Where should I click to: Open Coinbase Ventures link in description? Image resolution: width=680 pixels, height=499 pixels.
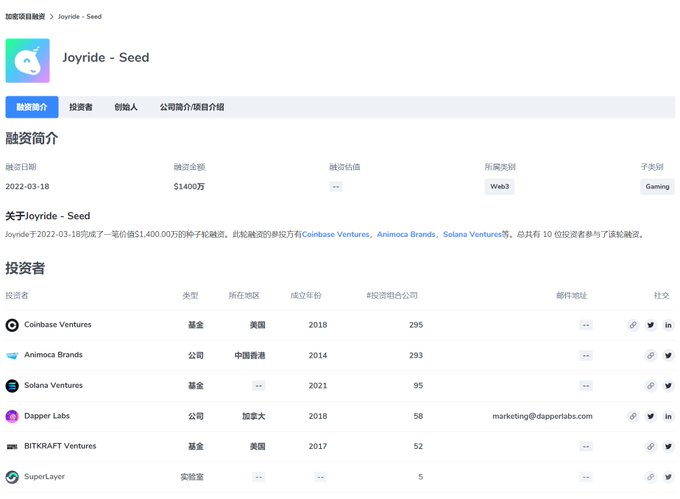coord(336,234)
